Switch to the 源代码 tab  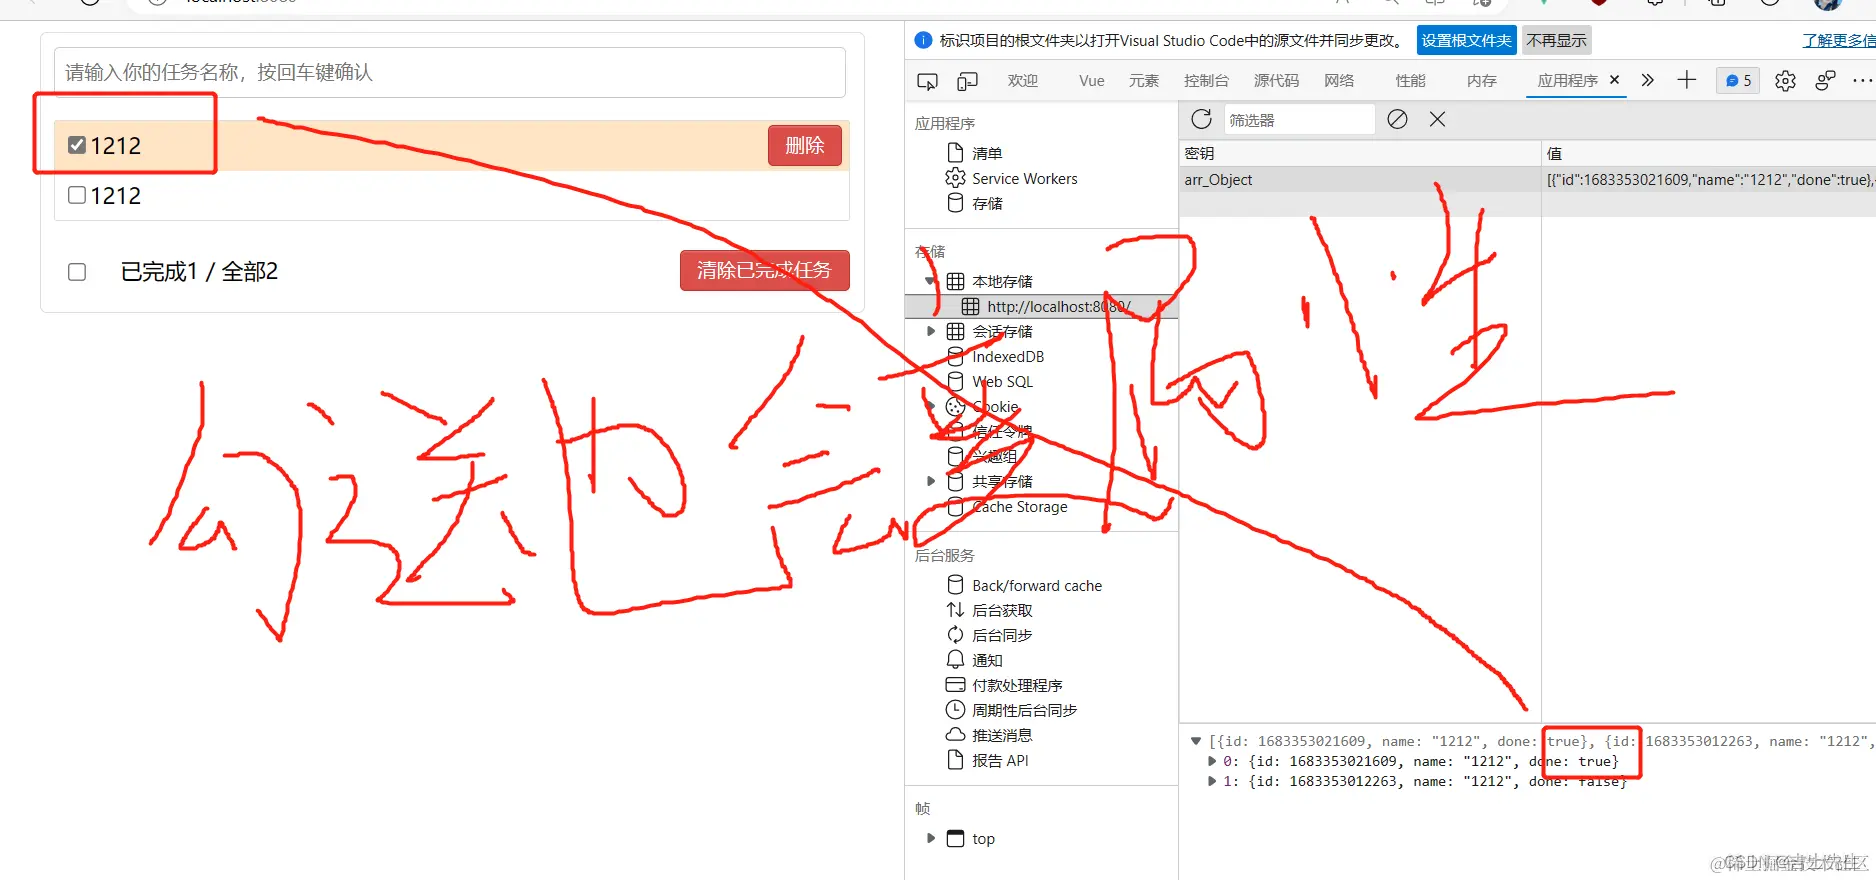[1276, 81]
